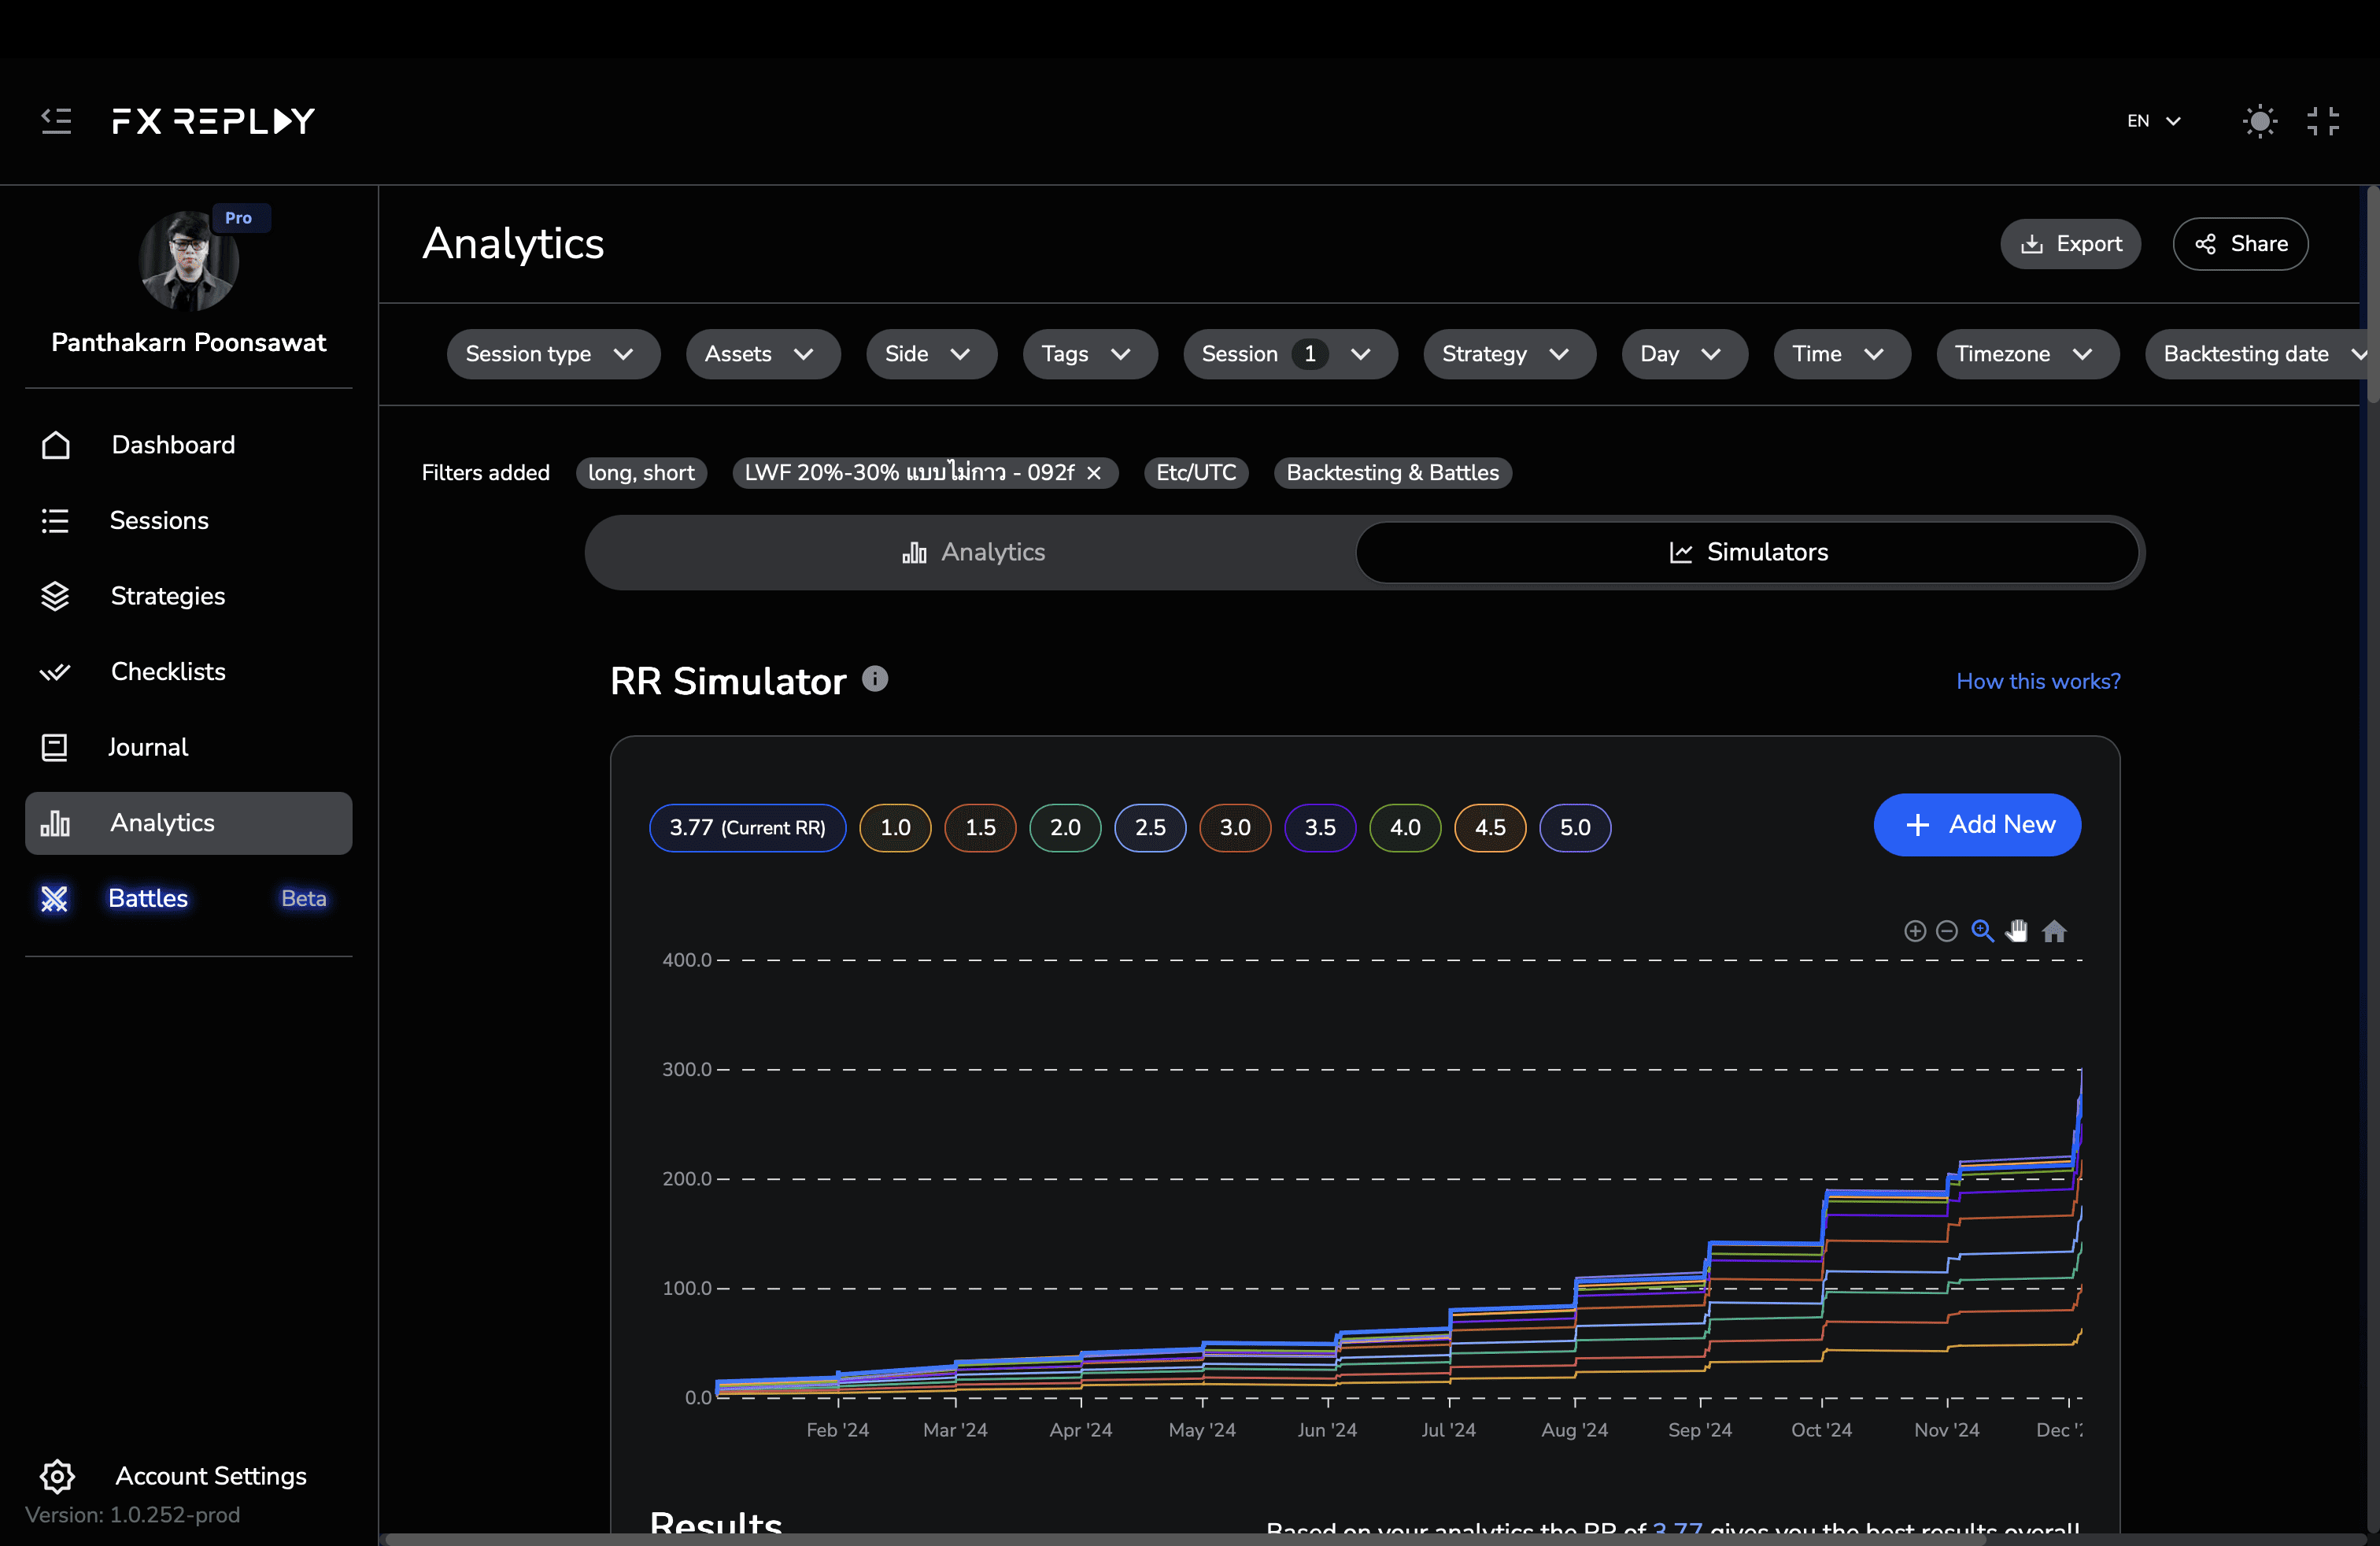This screenshot has width=2380, height=1546.
Task: Toggle the 3.77 Current RR series
Action: pyautogui.click(x=747, y=827)
